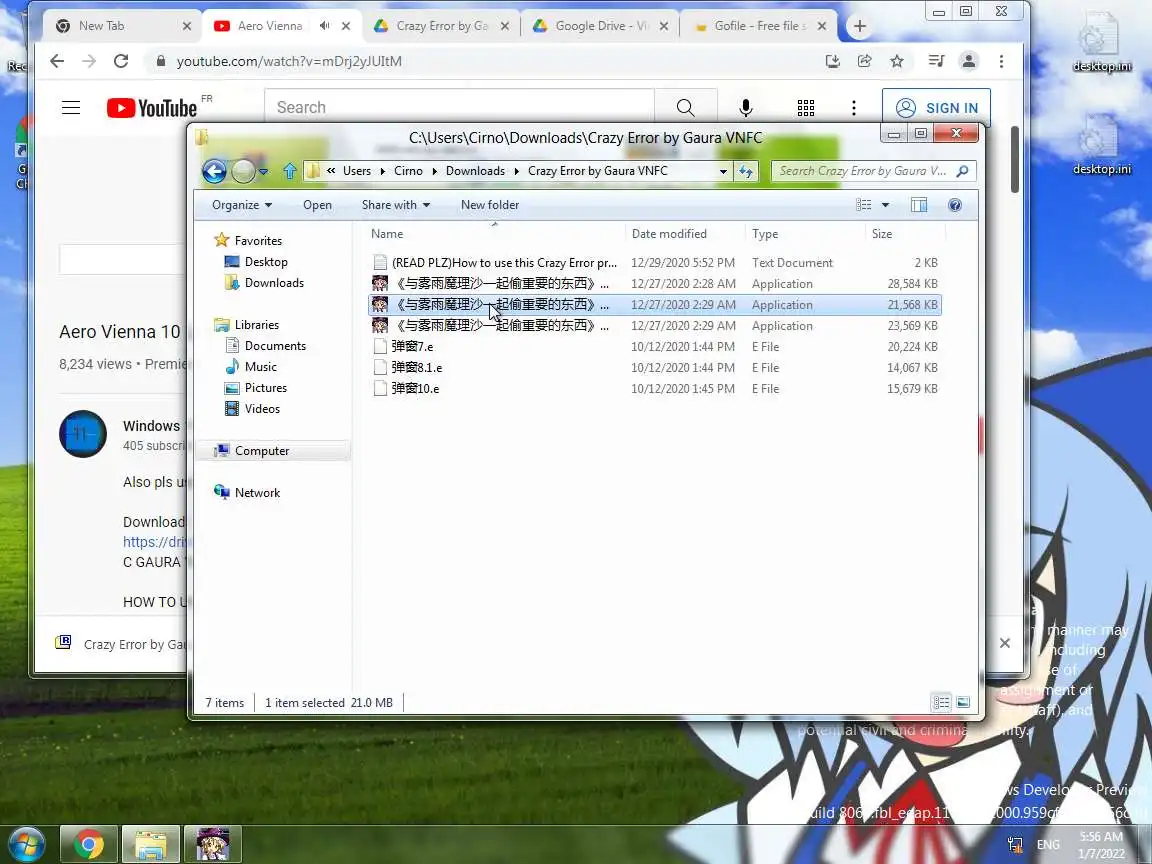The height and width of the screenshot is (864, 1152).
Task: Open Videos library in the sidebar
Action: [253, 408]
